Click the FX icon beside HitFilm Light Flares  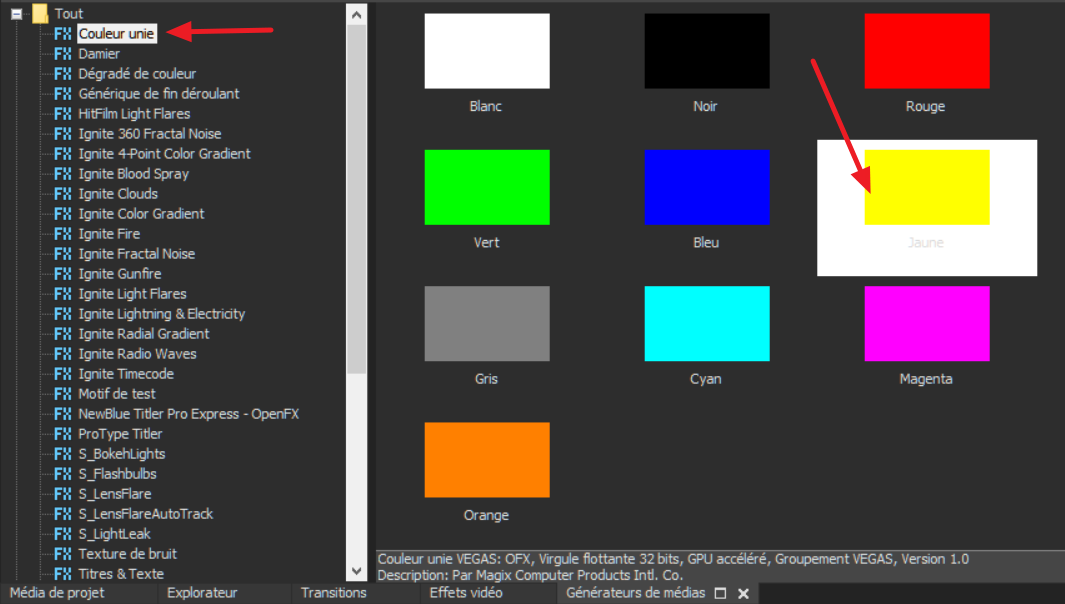pyautogui.click(x=63, y=113)
